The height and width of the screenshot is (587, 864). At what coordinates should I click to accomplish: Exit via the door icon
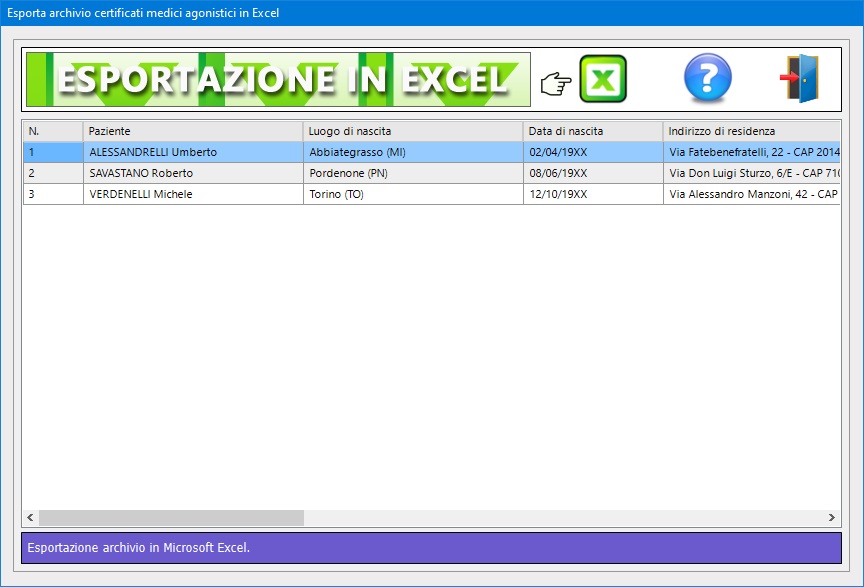(799, 79)
